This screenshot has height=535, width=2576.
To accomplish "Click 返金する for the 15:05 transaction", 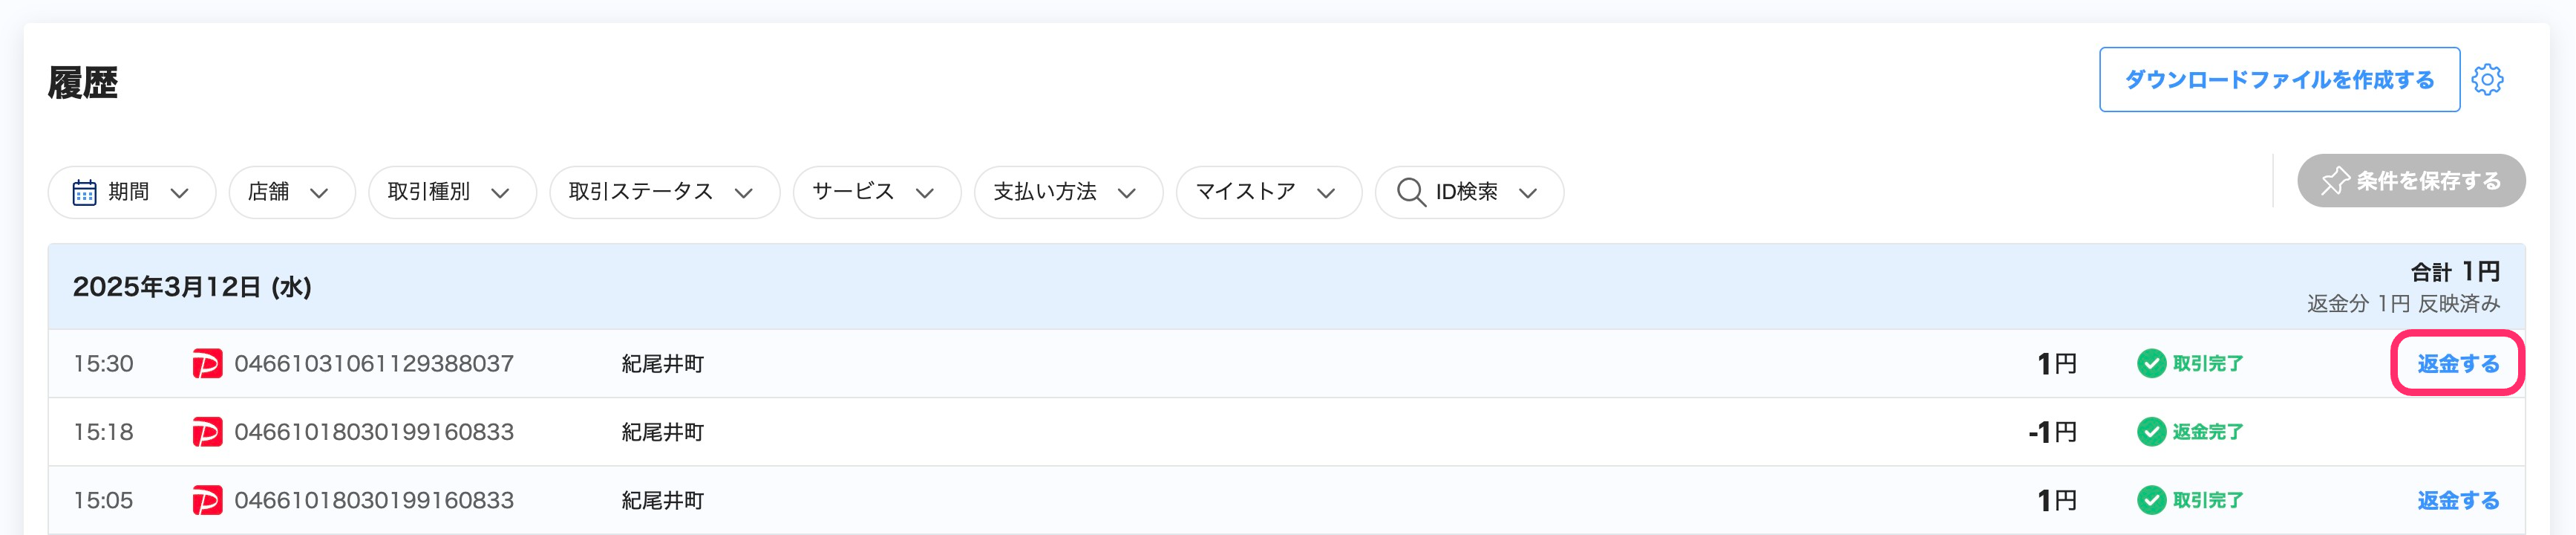I will click(2458, 500).
